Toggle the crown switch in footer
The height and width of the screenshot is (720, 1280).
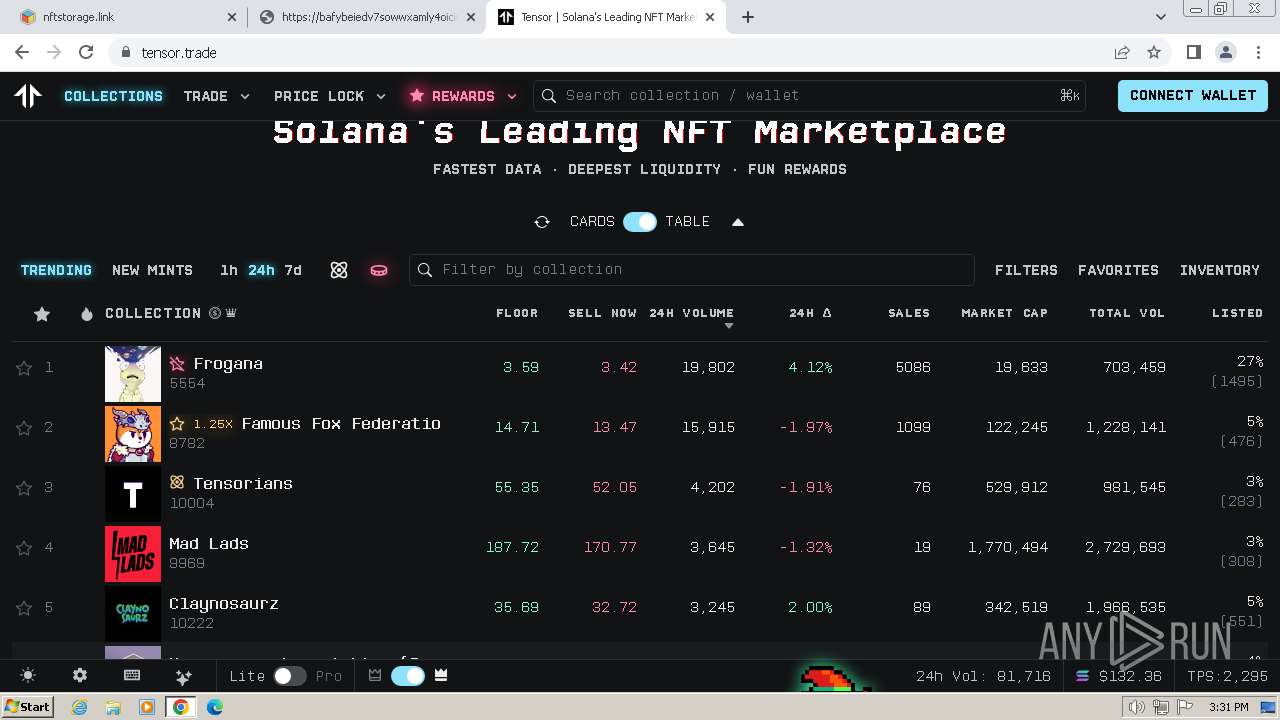click(408, 676)
